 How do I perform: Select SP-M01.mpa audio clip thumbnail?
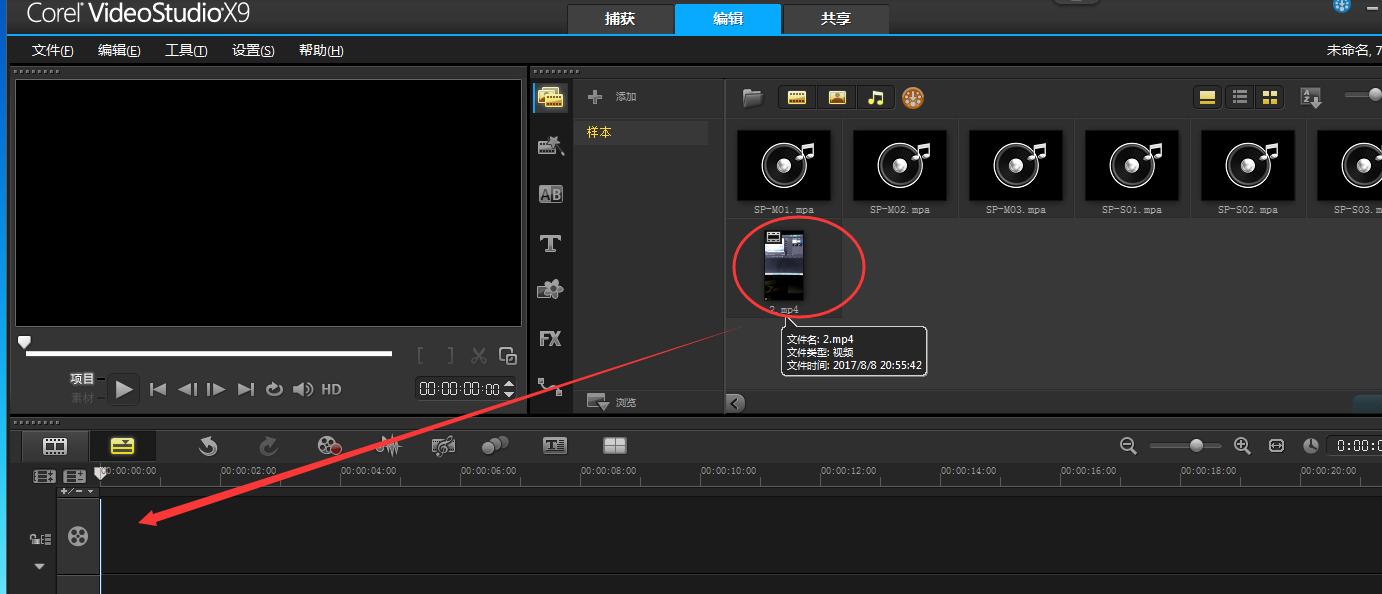click(783, 166)
